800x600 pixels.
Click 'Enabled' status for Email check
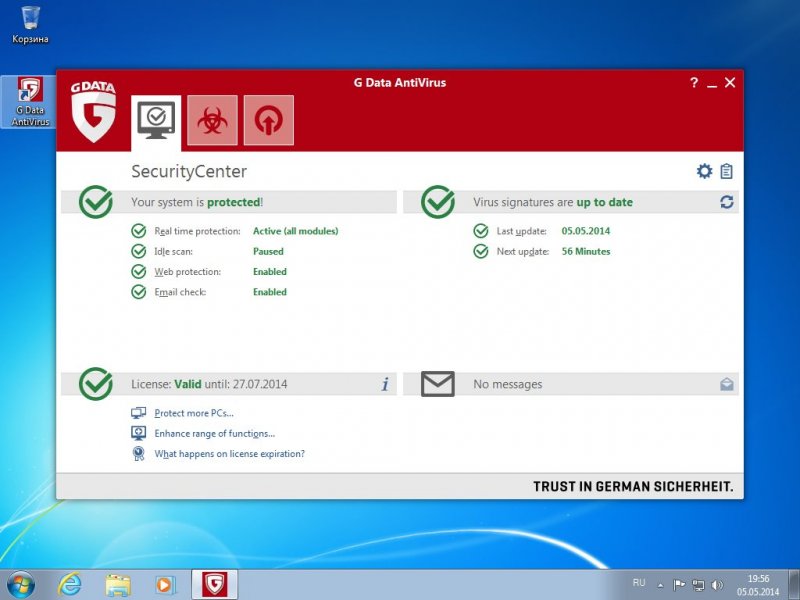(x=270, y=292)
